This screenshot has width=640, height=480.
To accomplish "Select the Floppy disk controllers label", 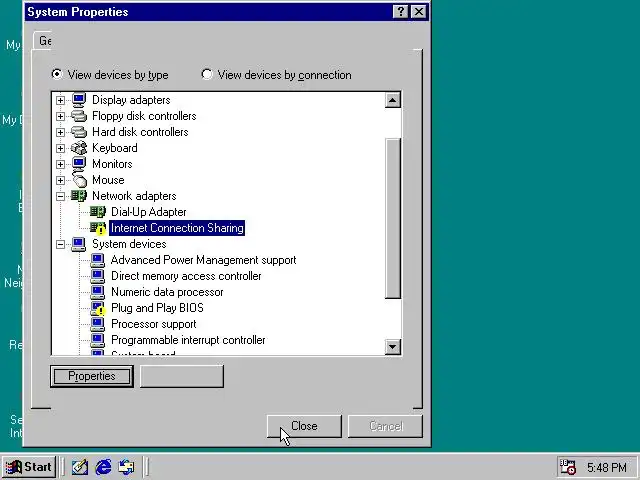I will (144, 116).
